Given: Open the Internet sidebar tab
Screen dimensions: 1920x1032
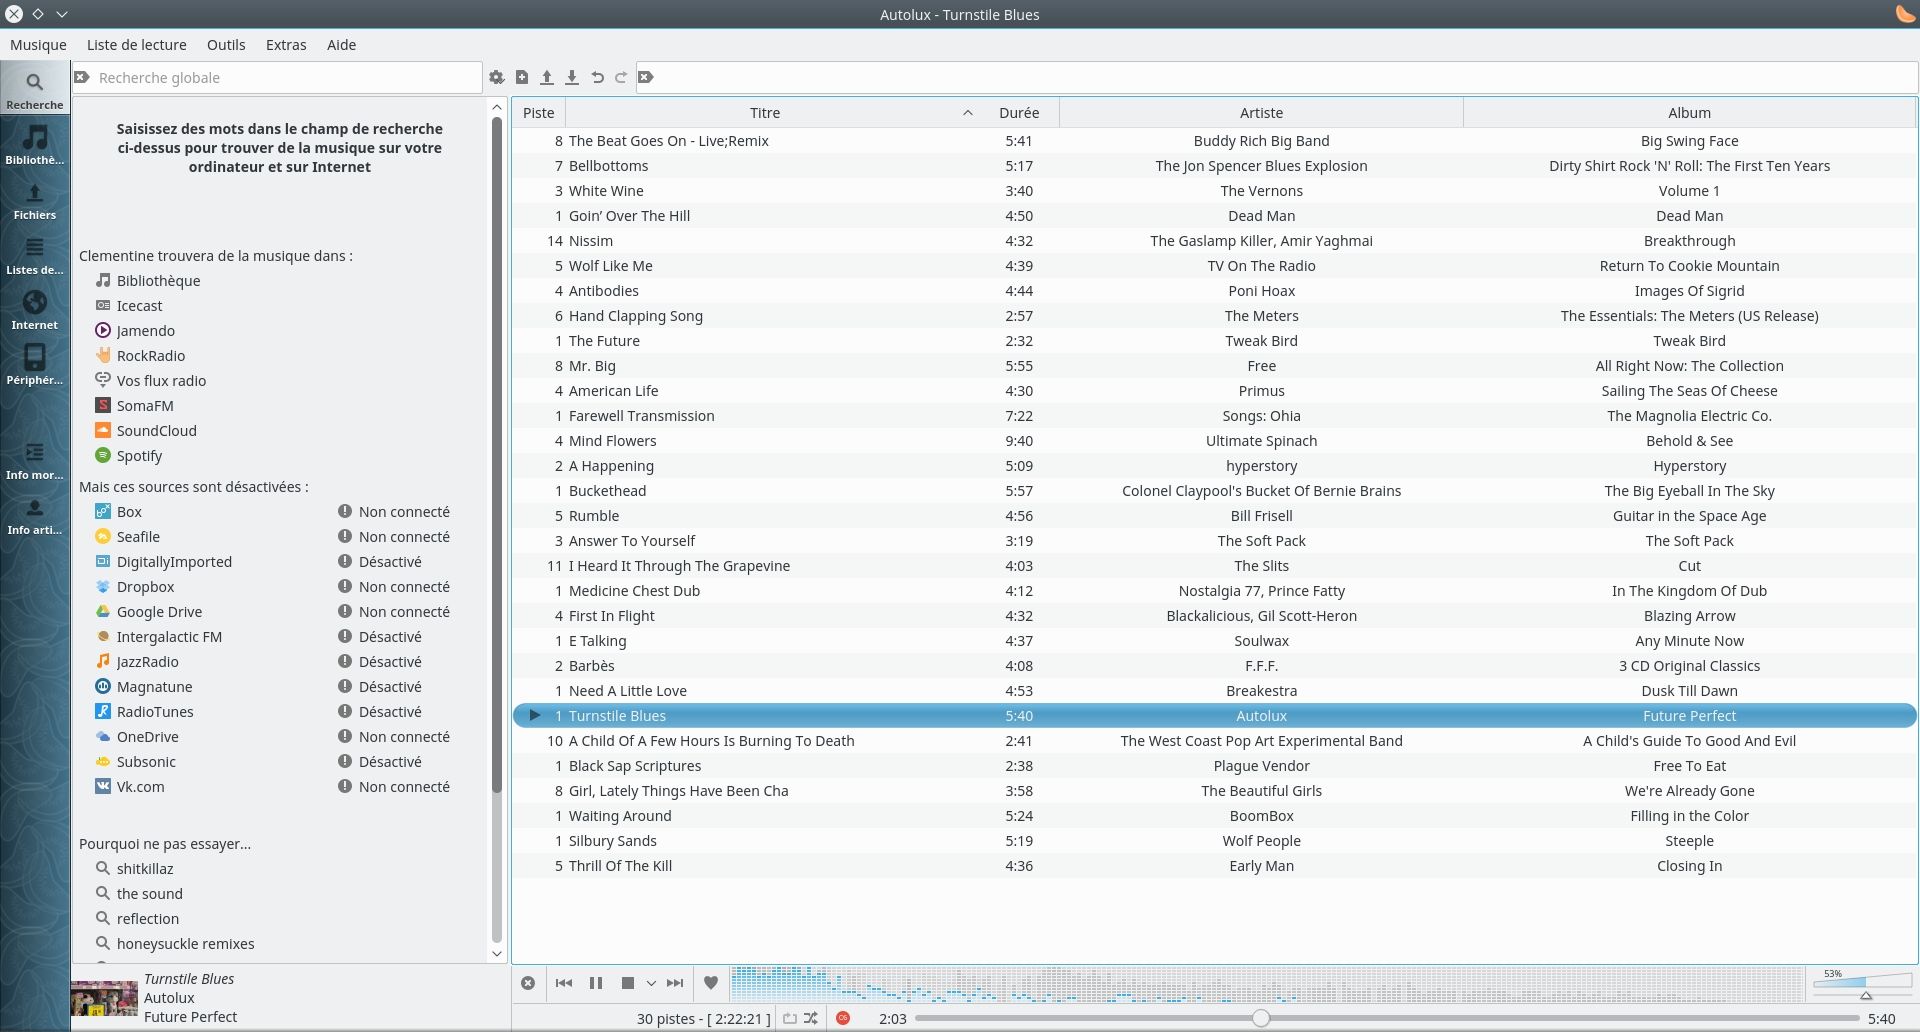Looking at the screenshot, I should coord(35,308).
